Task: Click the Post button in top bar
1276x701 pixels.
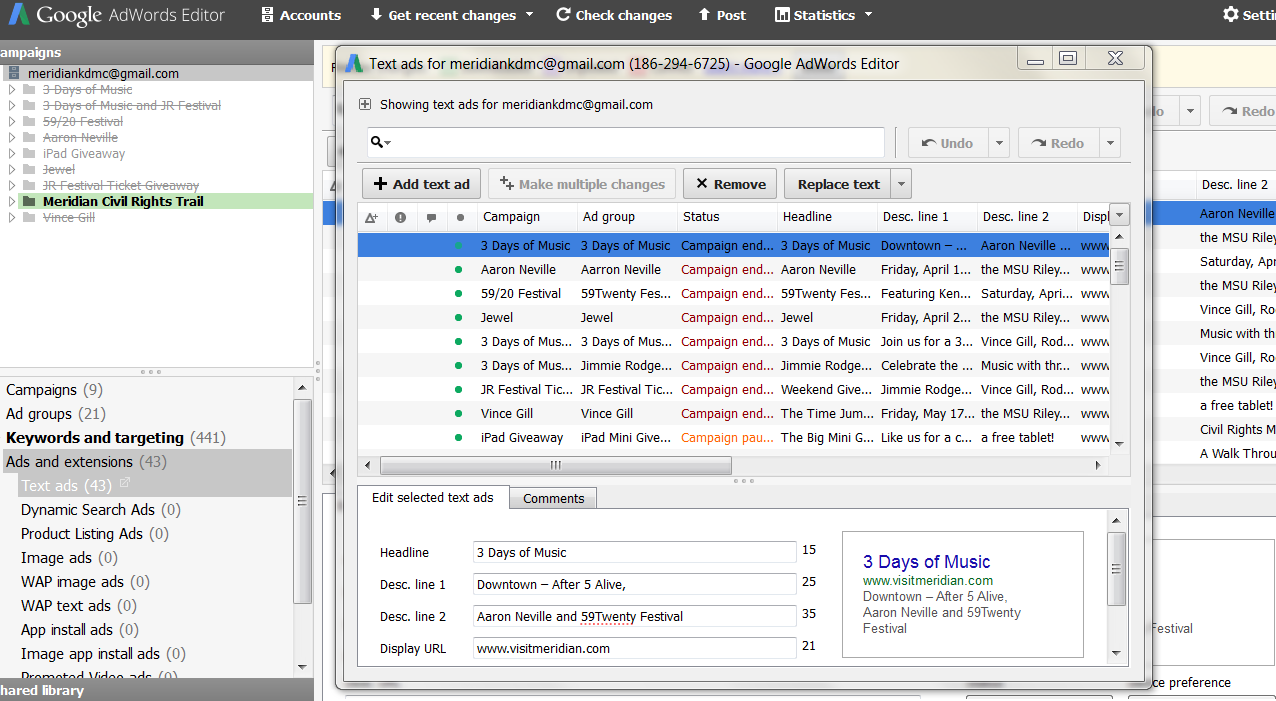Action: click(722, 15)
